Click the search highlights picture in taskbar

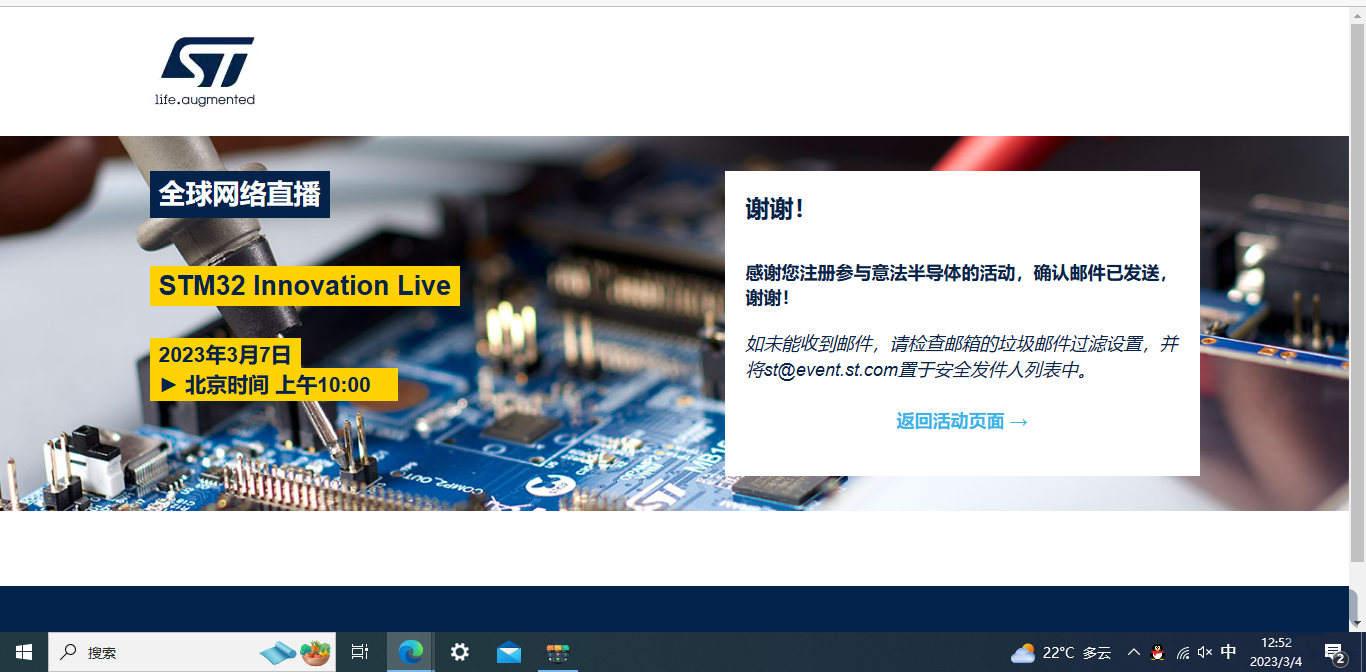[295, 653]
